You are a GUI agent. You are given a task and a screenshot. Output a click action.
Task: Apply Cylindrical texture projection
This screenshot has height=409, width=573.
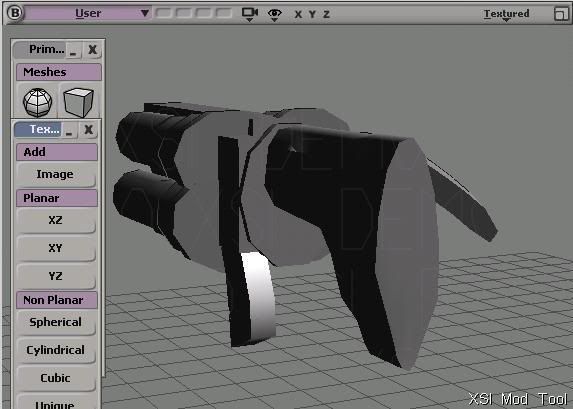56,351
